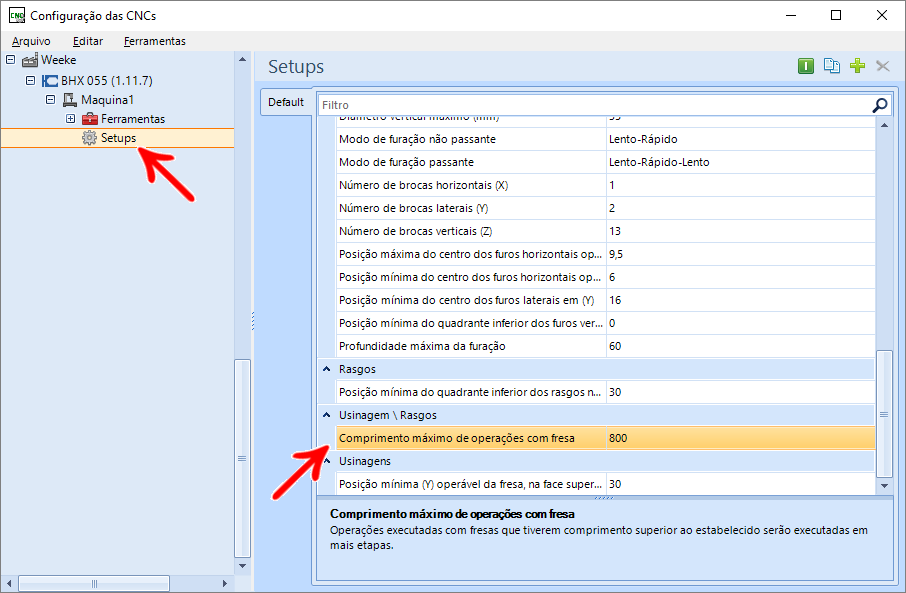
Task: Collapse the Usinagens section
Action: 326,461
